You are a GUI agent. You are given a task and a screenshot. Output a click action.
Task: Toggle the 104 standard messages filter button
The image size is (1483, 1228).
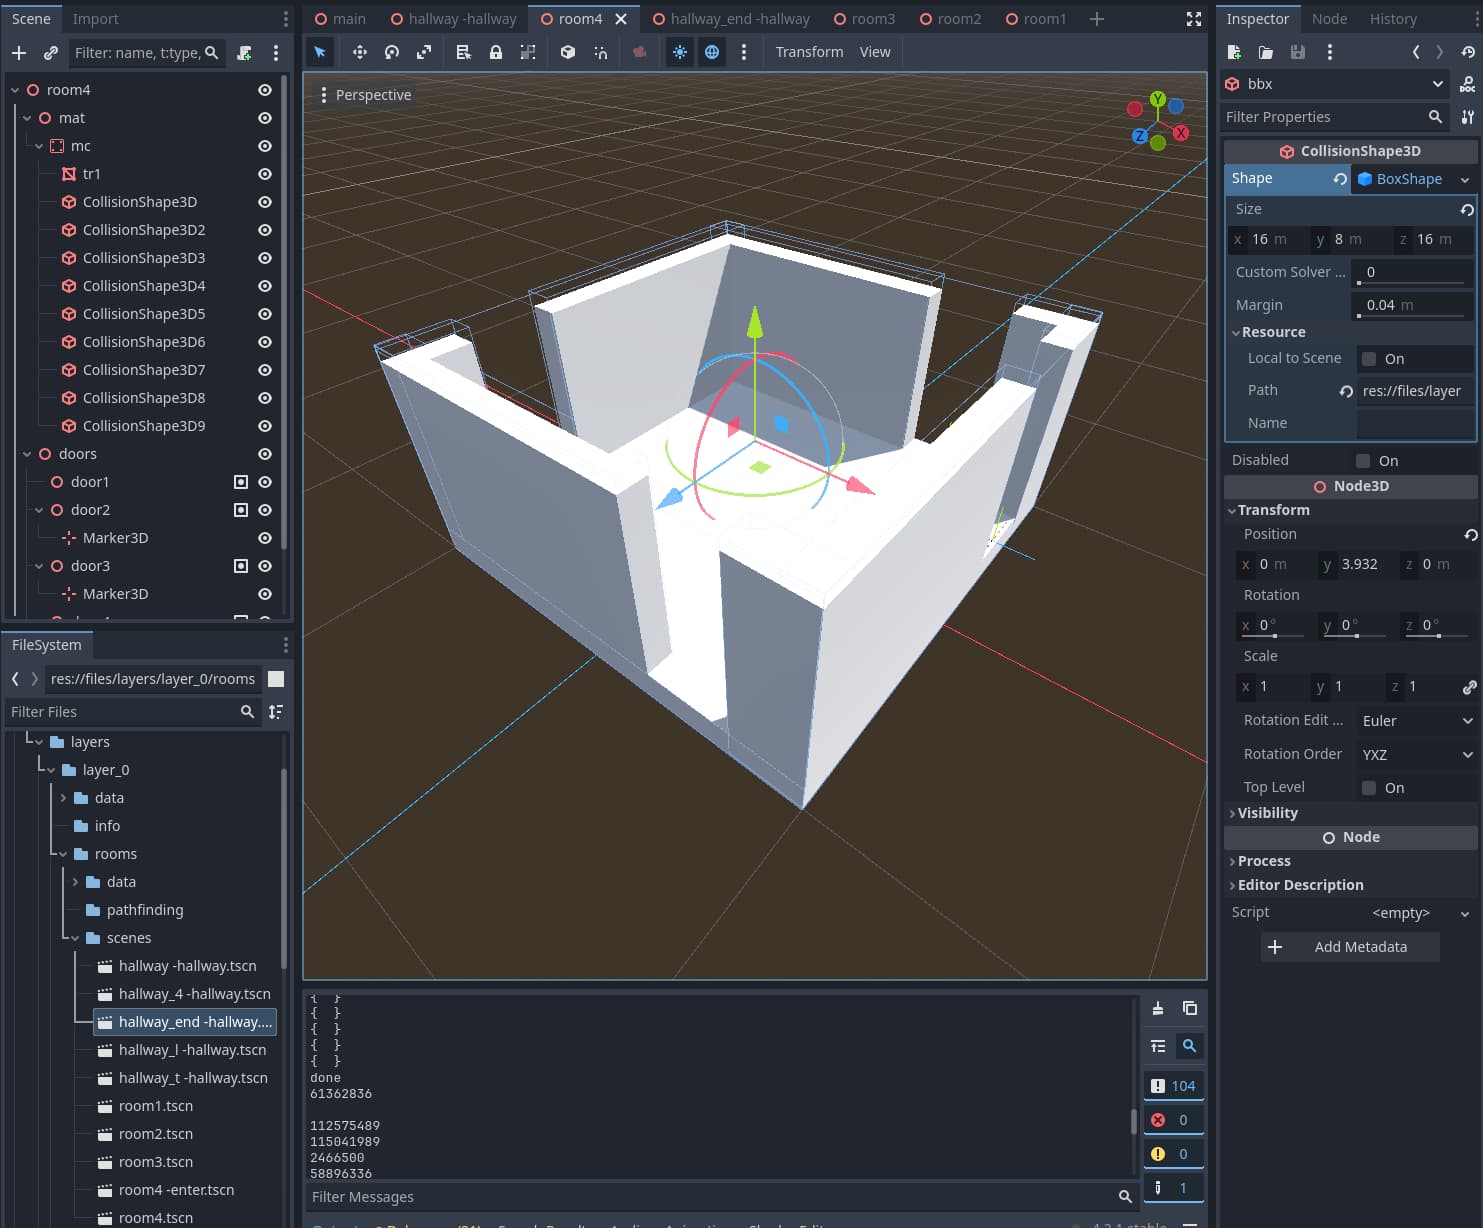pyautogui.click(x=1174, y=1086)
